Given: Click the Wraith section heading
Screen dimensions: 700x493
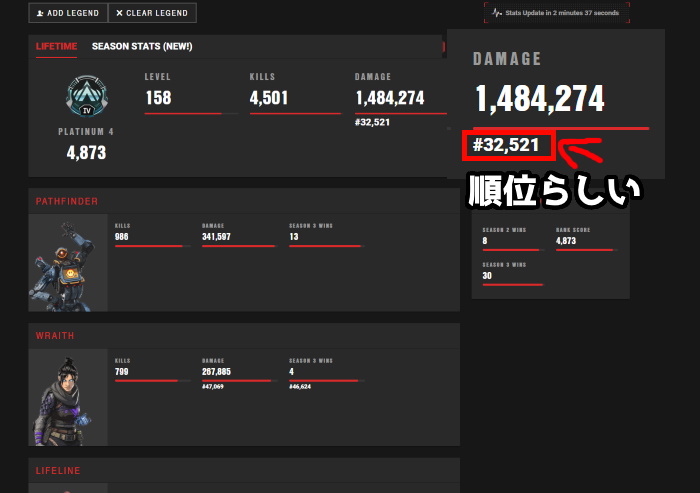Looking at the screenshot, I should point(55,336).
